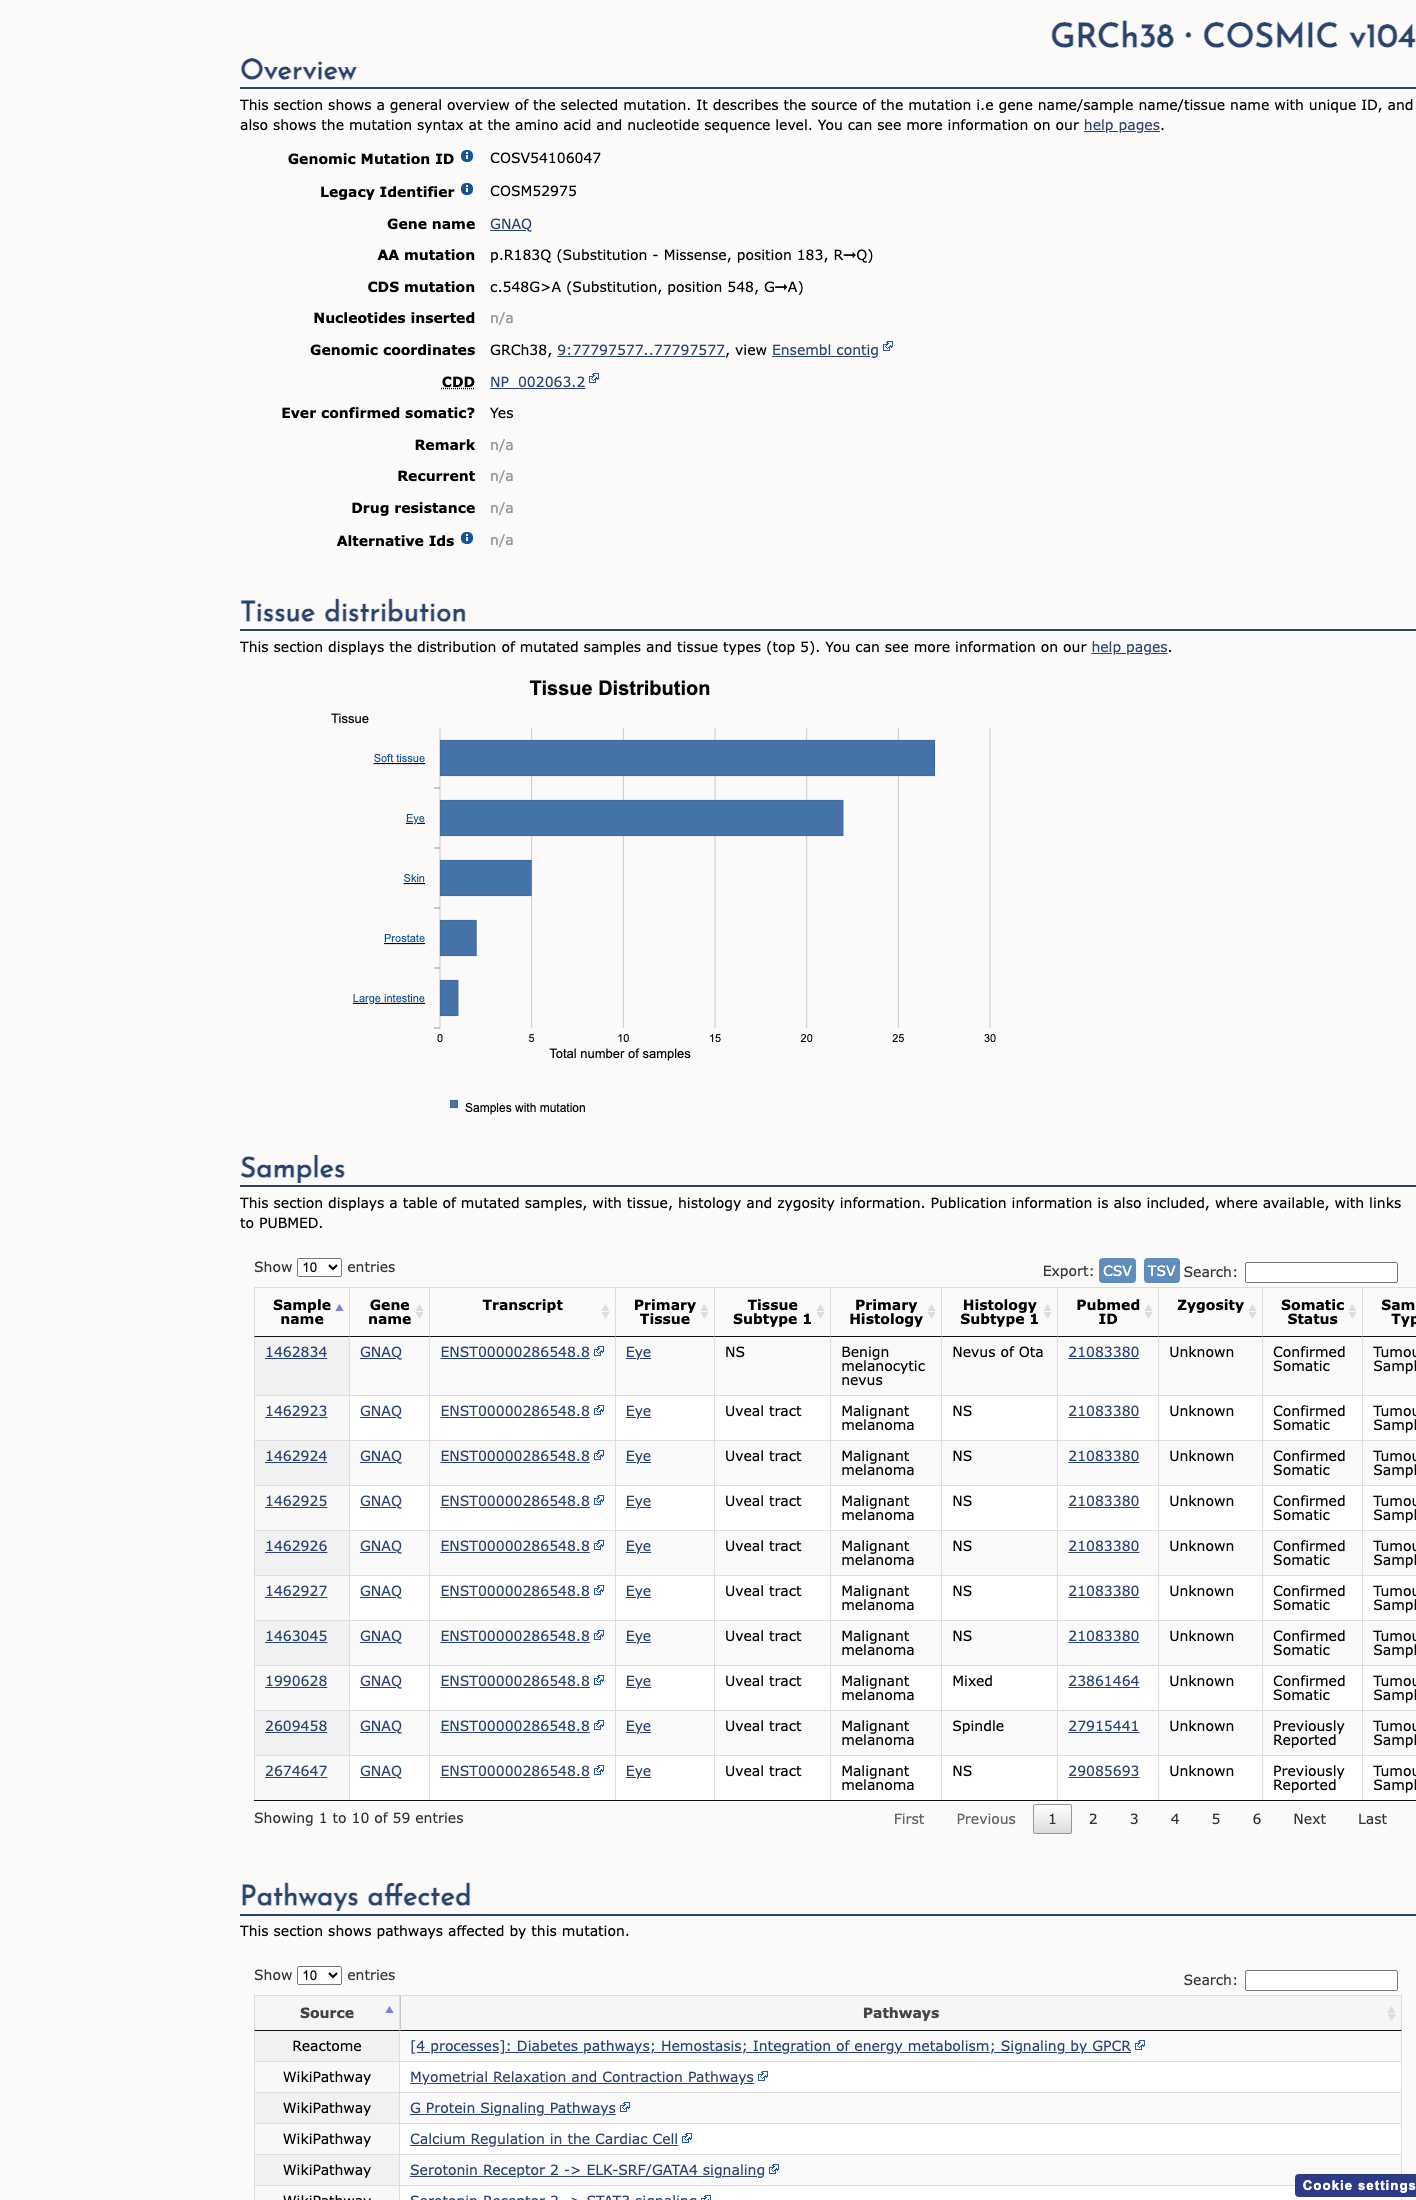Go to samples page 2
The image size is (1416, 2200).
1093,1819
